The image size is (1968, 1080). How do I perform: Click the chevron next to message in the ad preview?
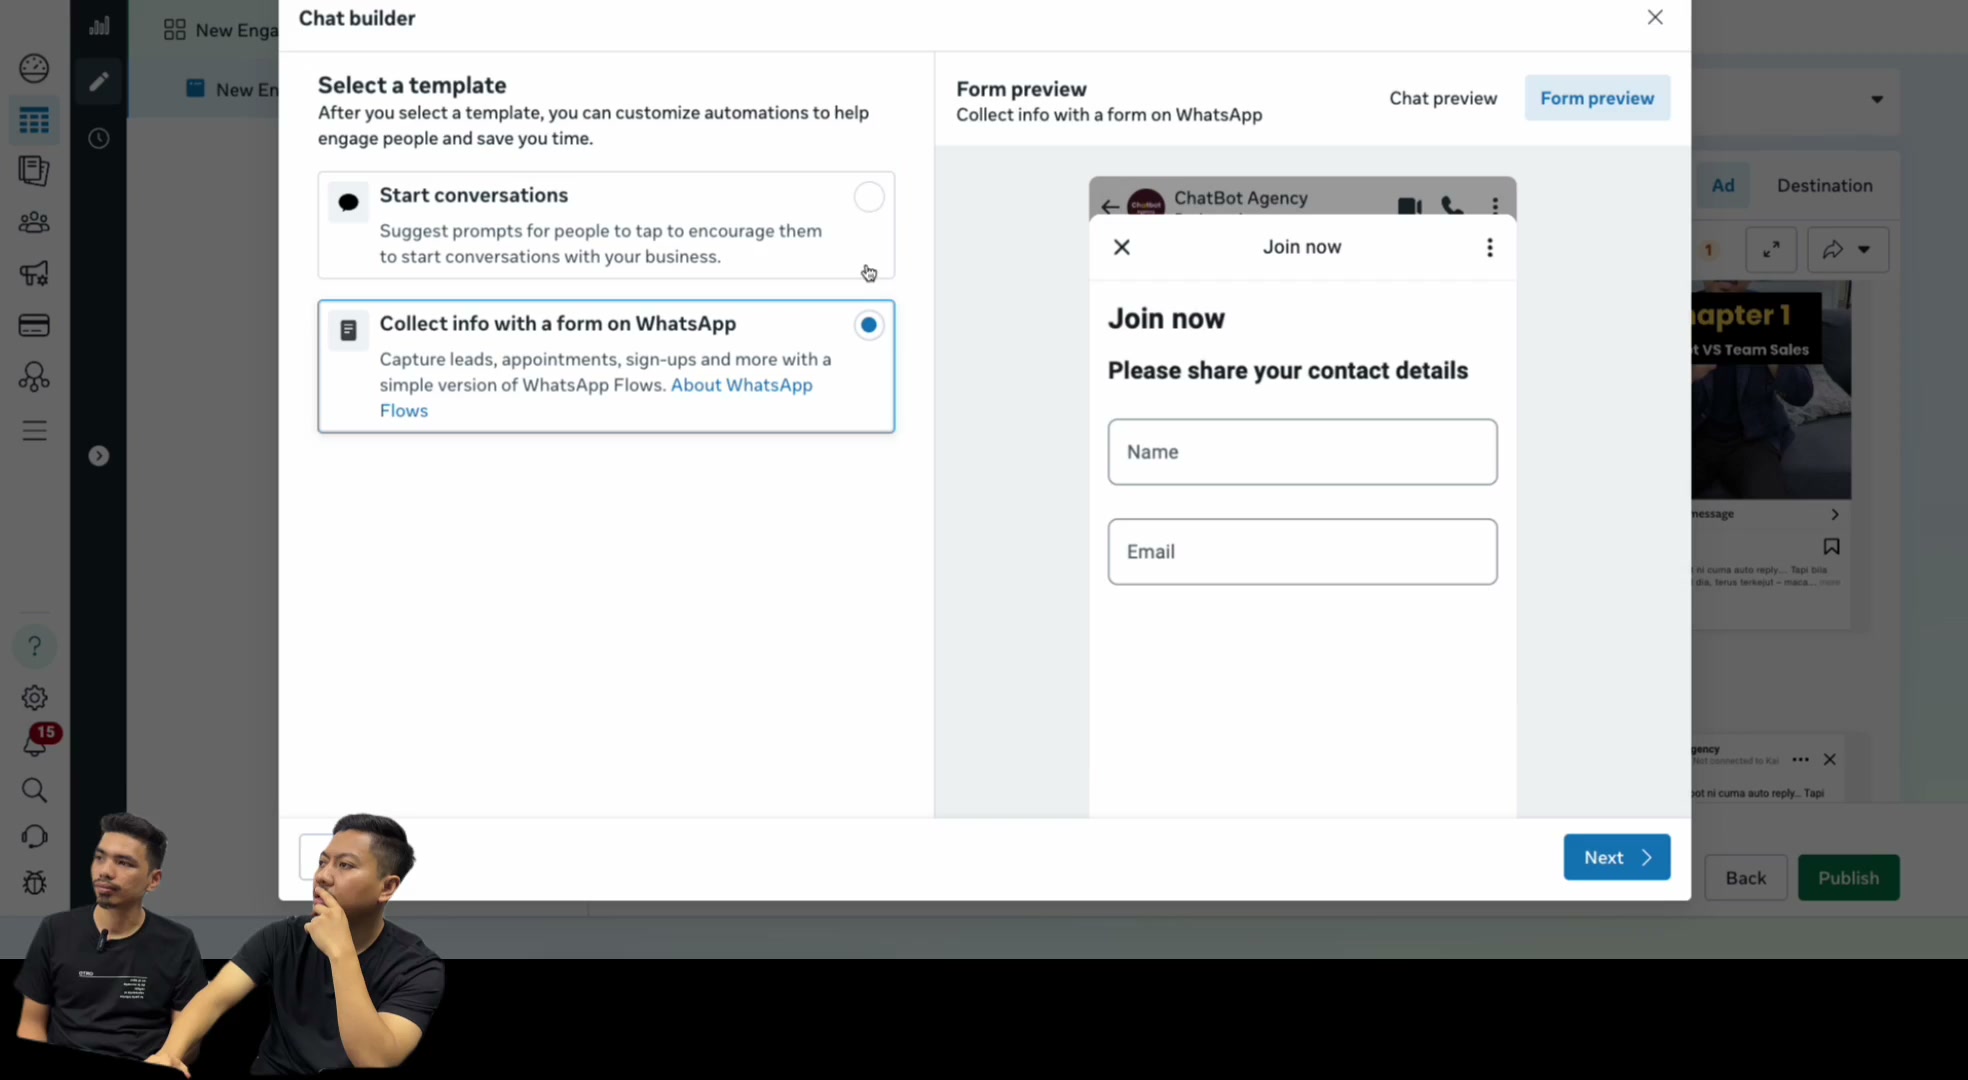(x=1834, y=514)
